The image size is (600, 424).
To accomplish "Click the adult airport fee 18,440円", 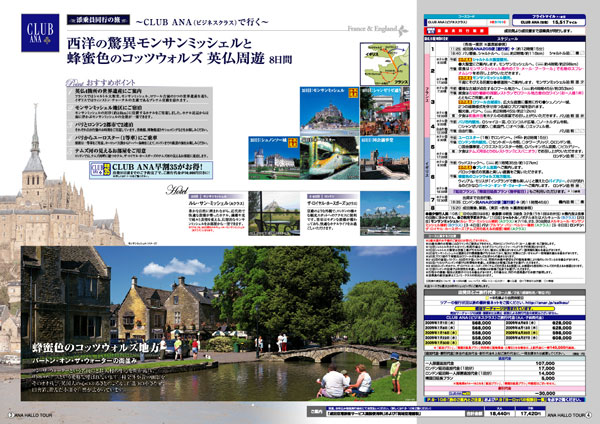I will click(499, 414).
